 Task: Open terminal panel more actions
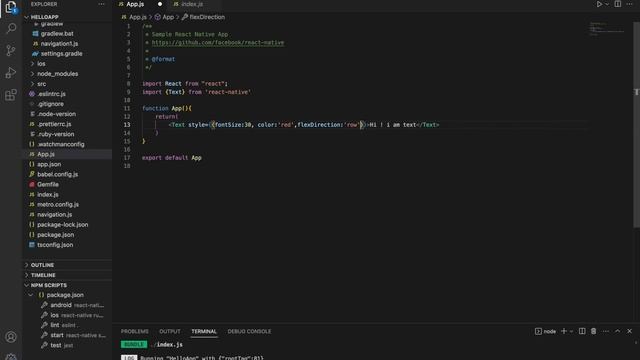pos(605,331)
